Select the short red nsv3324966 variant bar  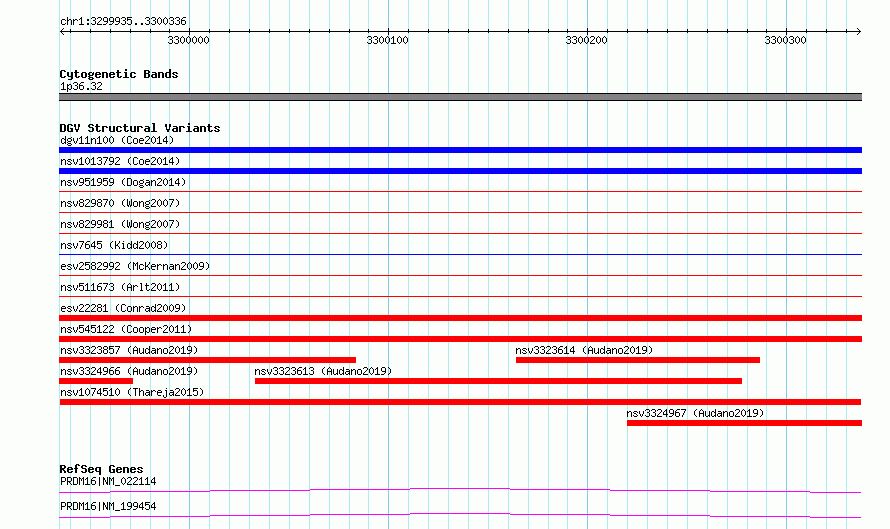[x=96, y=381]
